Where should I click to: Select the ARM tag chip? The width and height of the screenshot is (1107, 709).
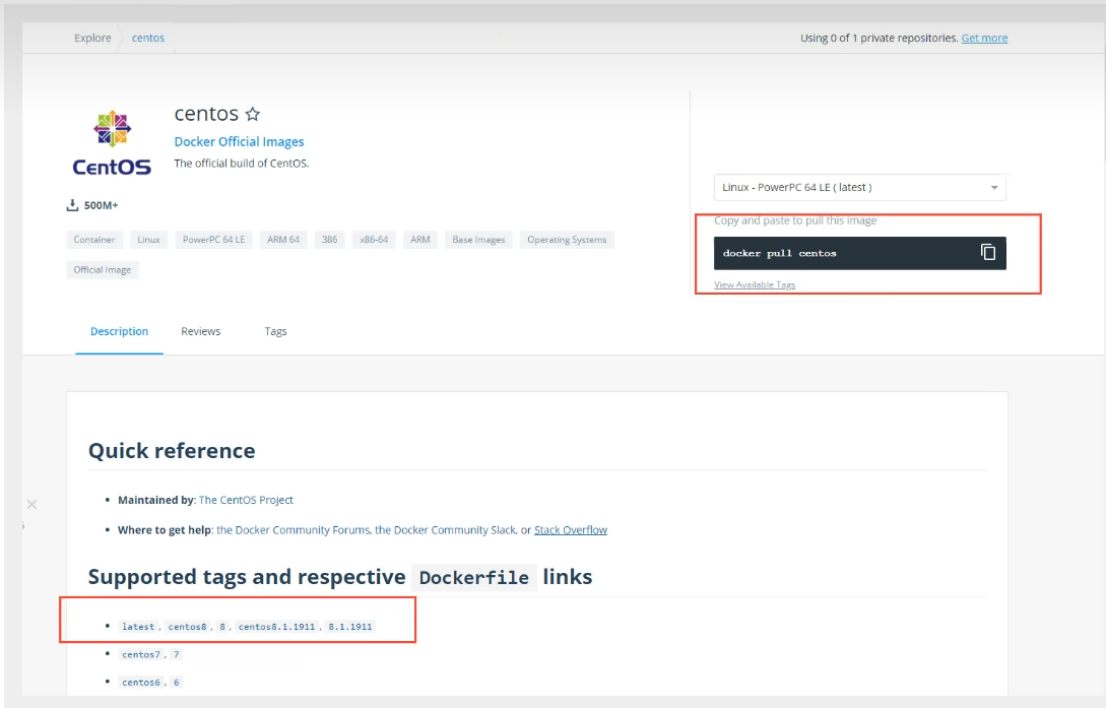pos(420,239)
